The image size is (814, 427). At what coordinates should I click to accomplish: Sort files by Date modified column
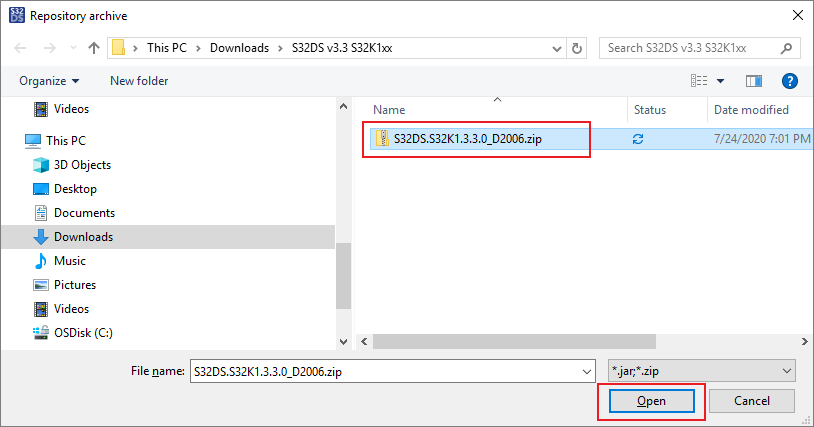tap(751, 110)
